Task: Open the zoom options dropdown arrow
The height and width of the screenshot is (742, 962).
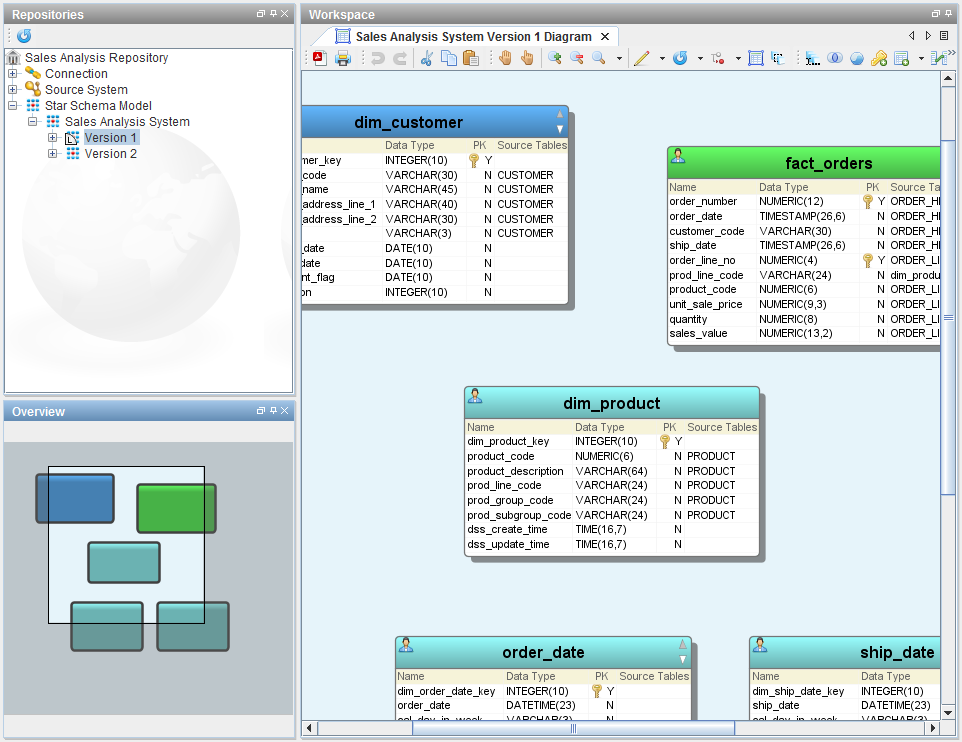Action: [x=619, y=58]
